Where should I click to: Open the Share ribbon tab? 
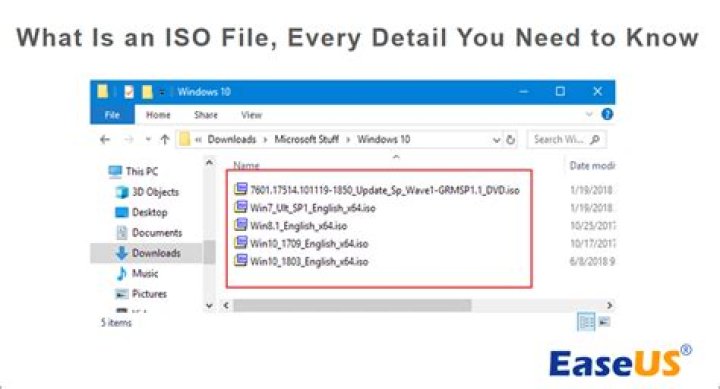[x=205, y=115]
